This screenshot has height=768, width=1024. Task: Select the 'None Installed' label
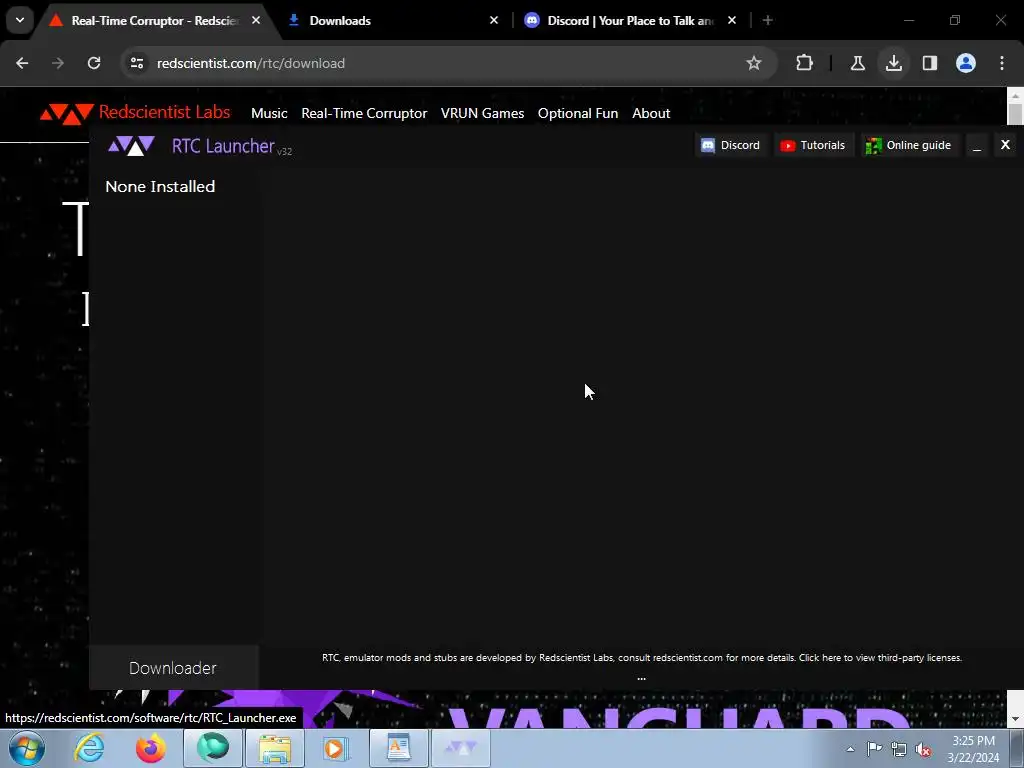coord(160,186)
